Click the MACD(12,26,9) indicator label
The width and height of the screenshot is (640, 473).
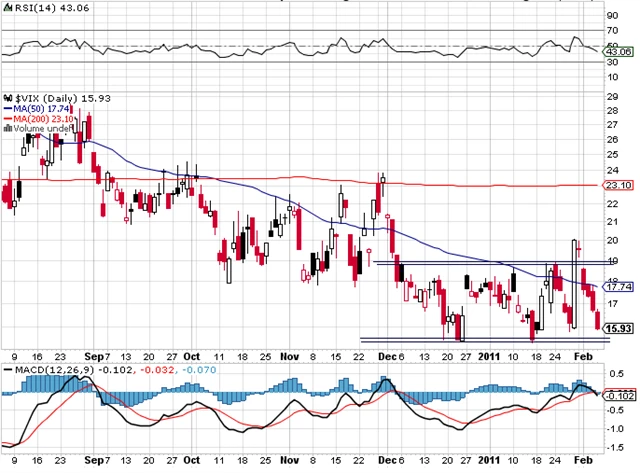[55, 370]
